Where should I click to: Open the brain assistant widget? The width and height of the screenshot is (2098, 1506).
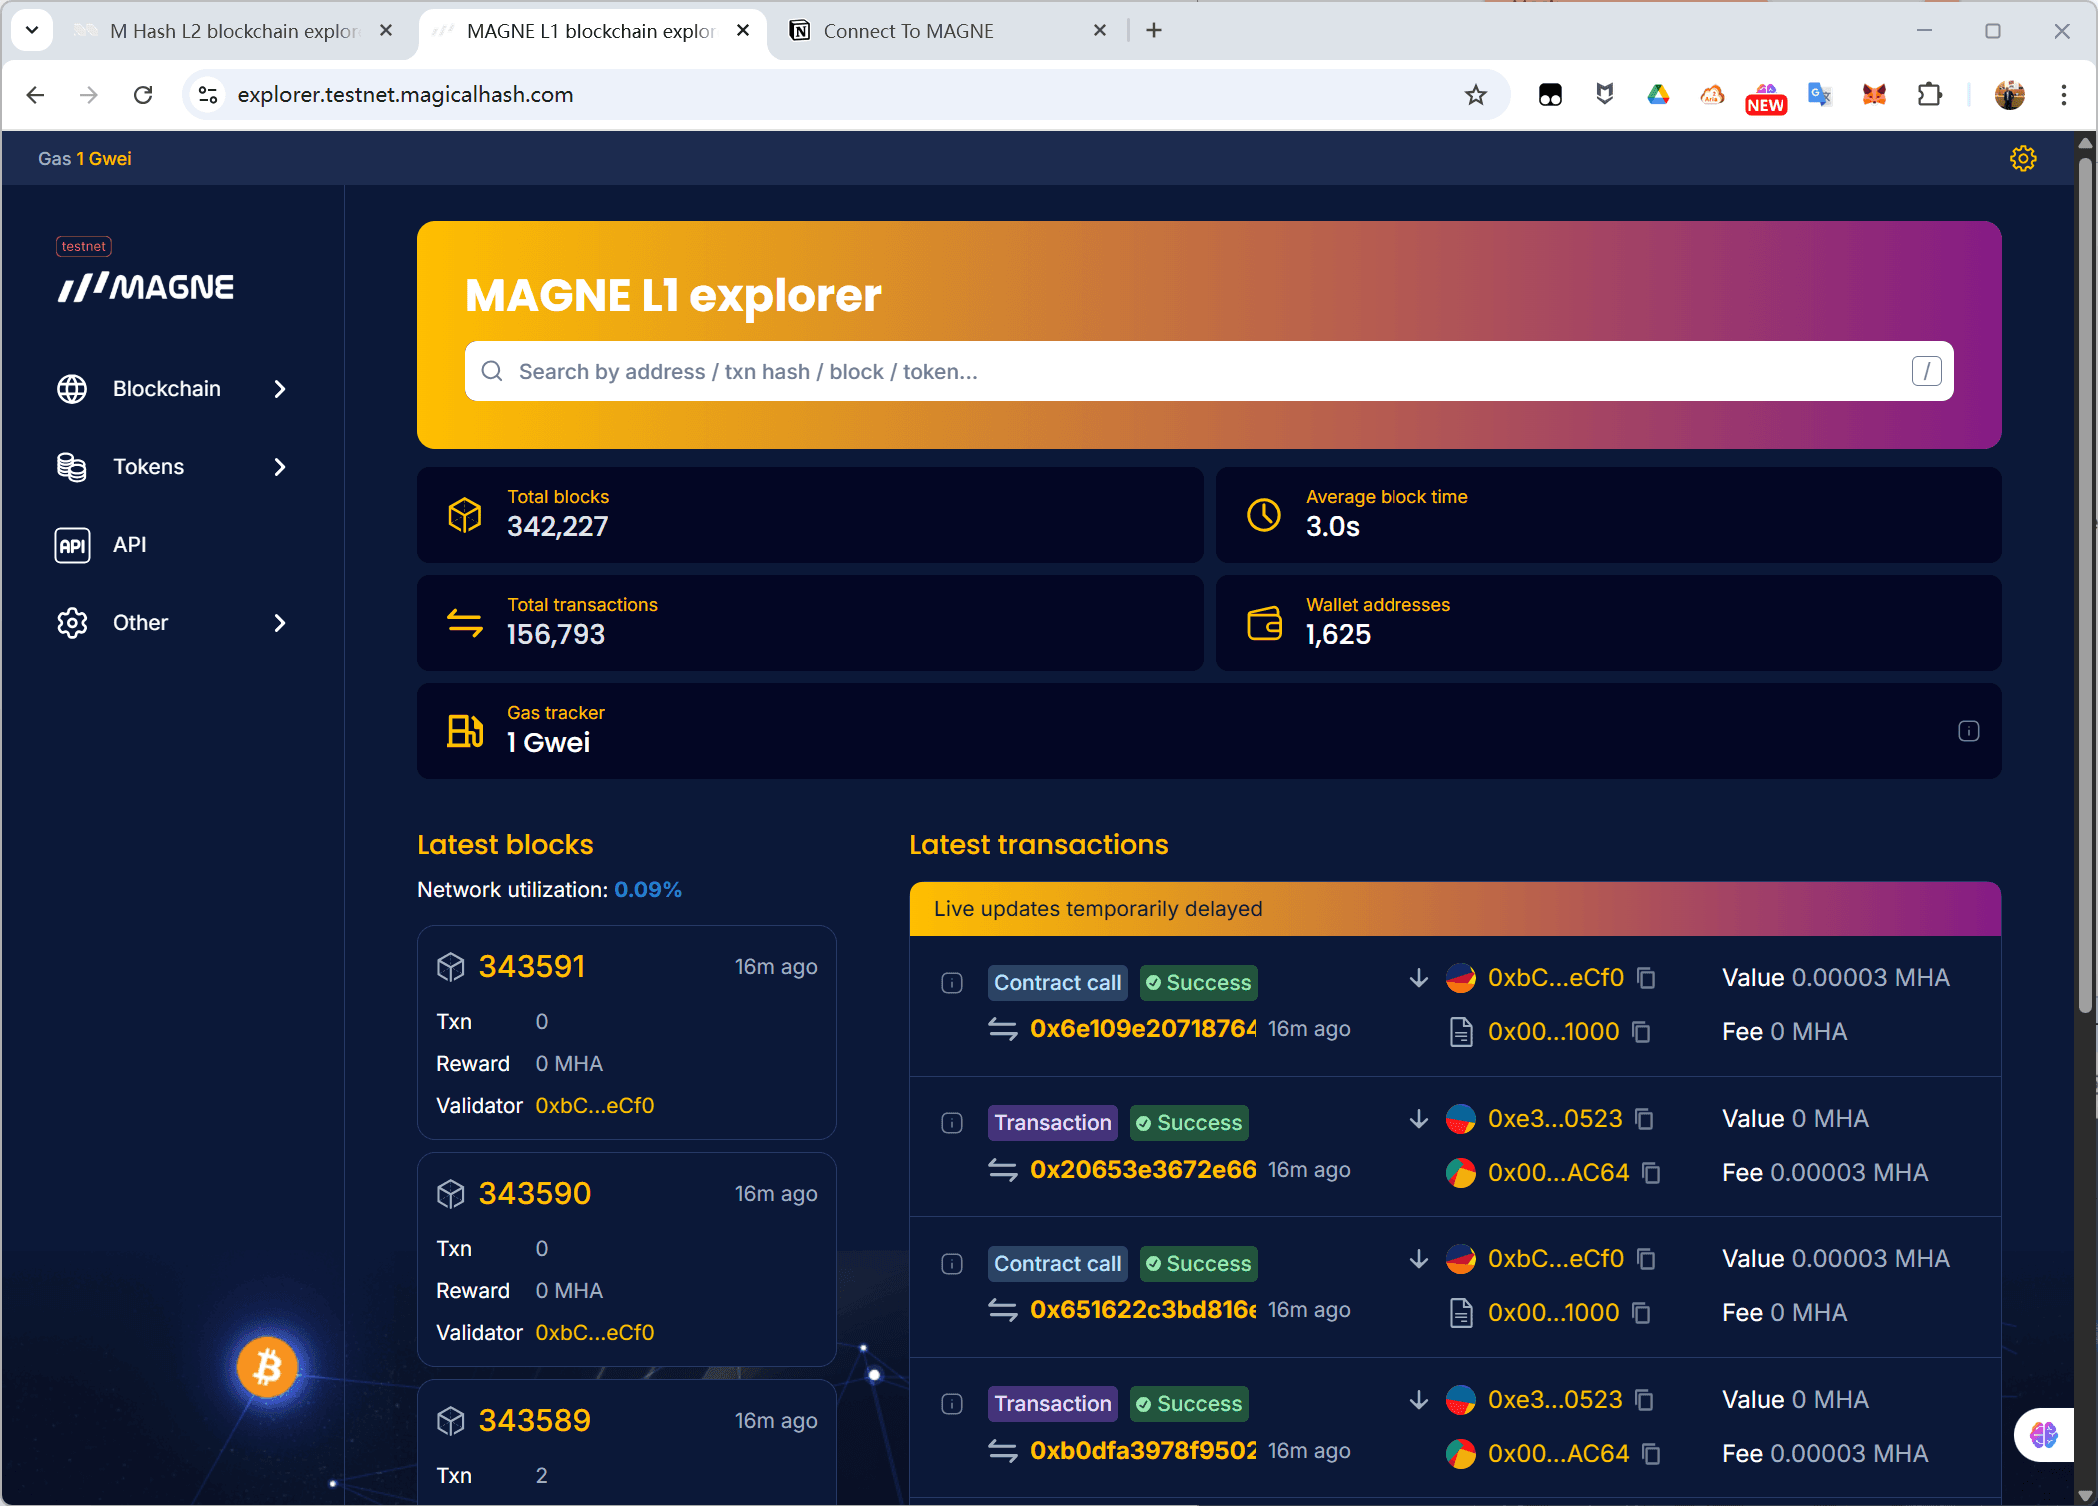click(x=2043, y=1435)
